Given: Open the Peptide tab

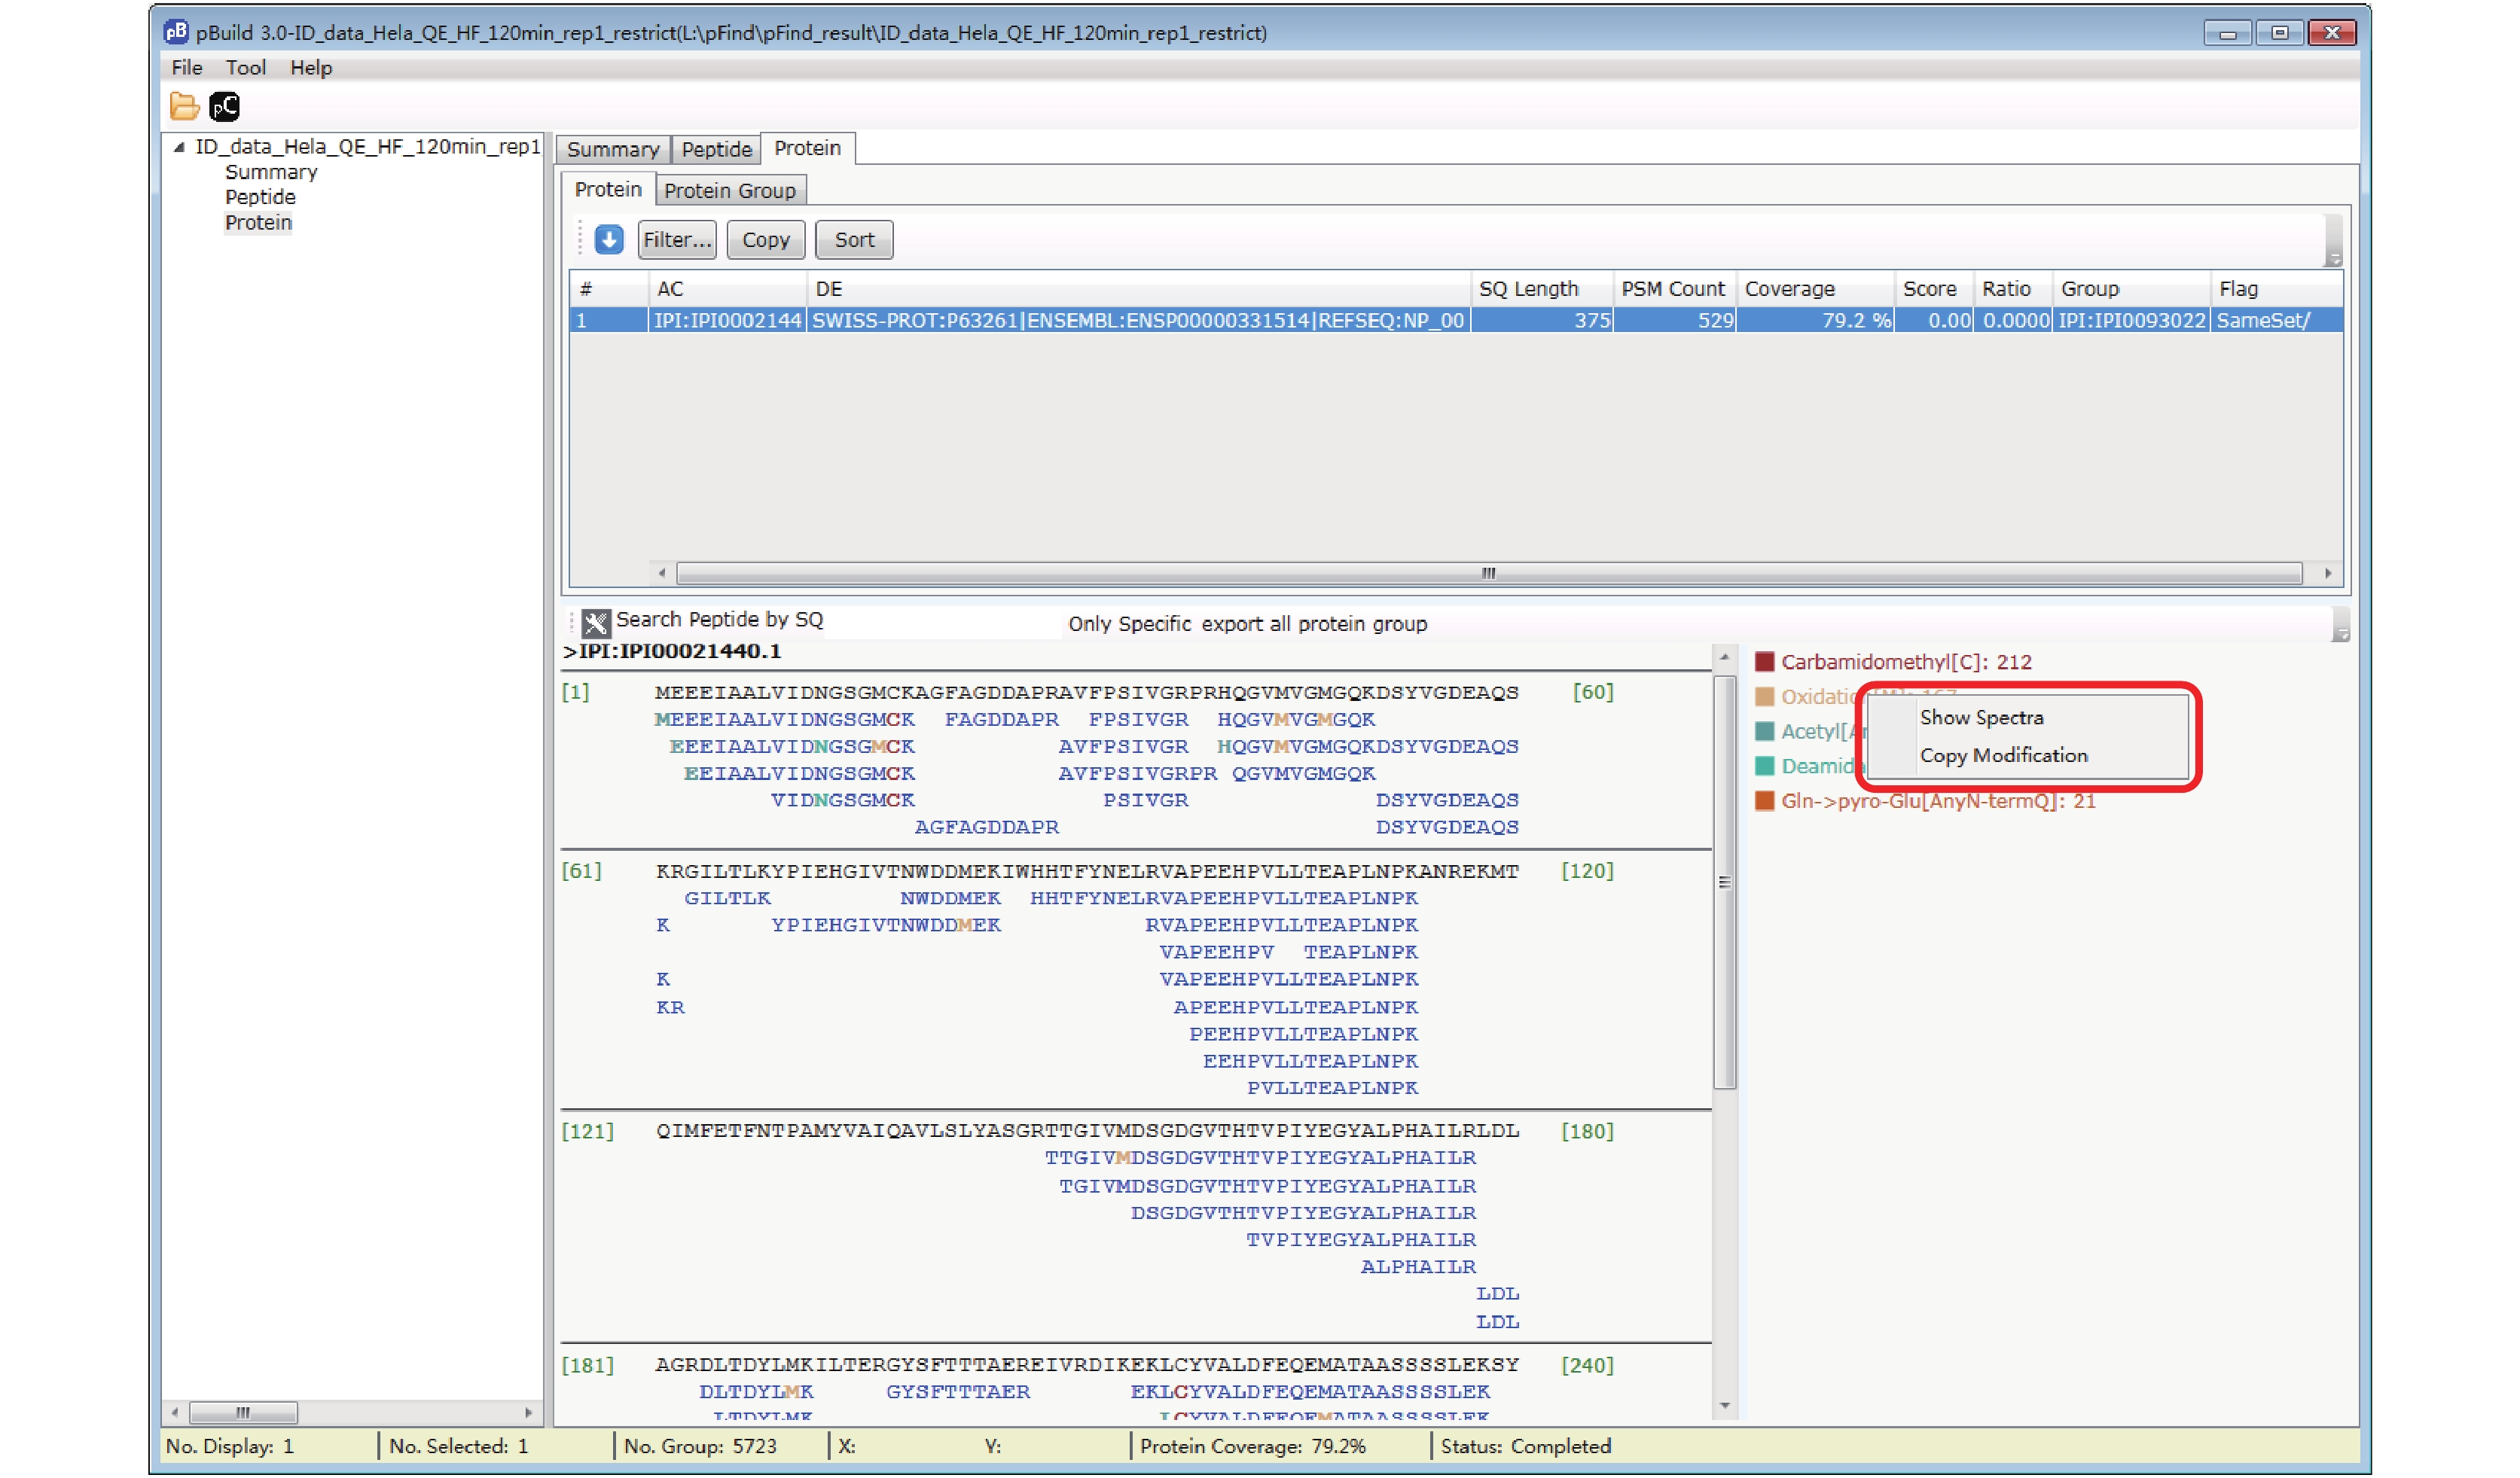Looking at the screenshot, I should 716,149.
